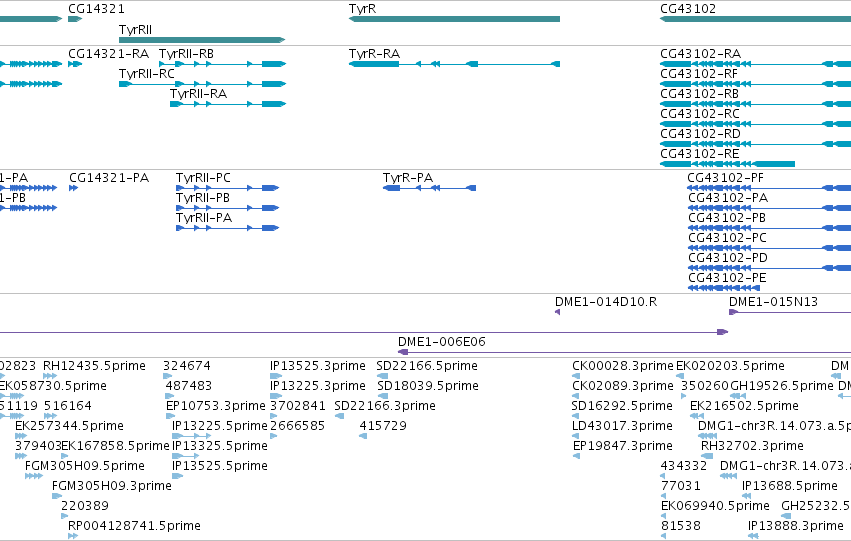Viewport: 851px width, 541px height.
Task: Select the CG43102-RA transcript label
Action: [x=700, y=54]
